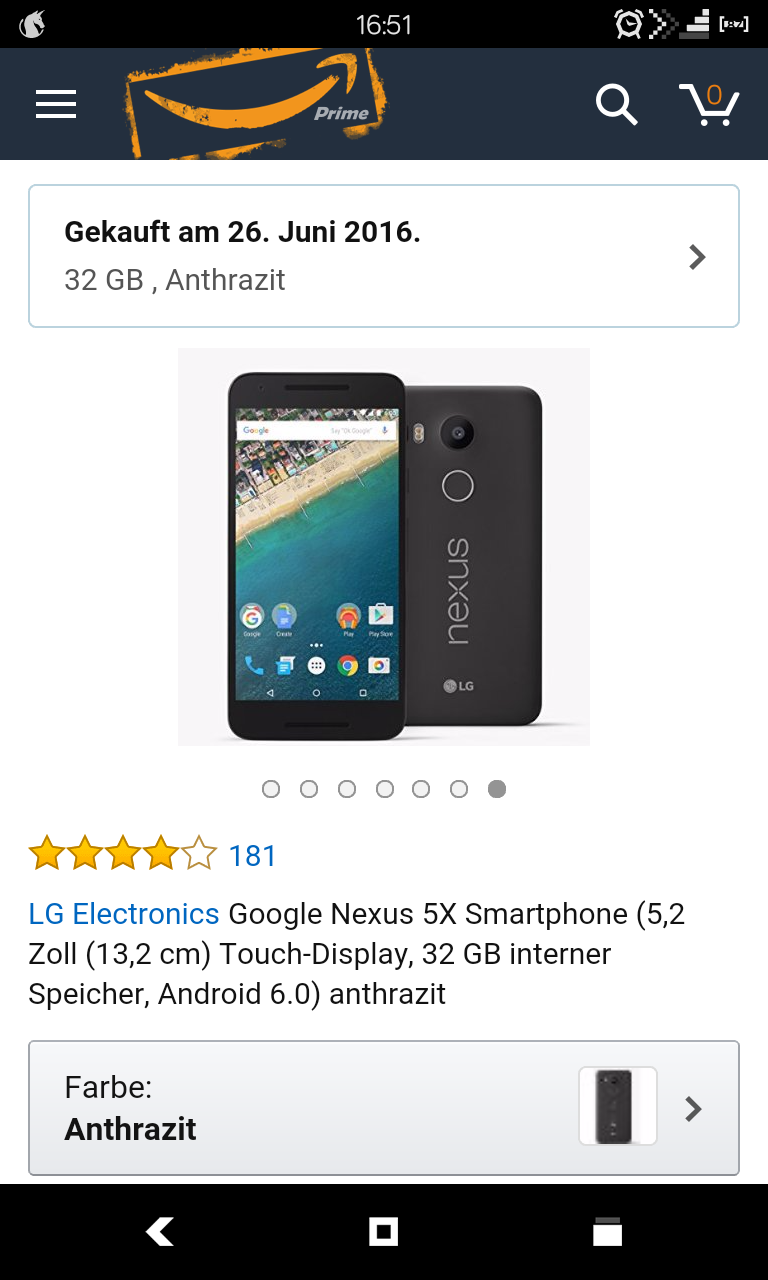This screenshot has height=1280, width=768.
Task: Tap the Amazon Prime logo
Action: coord(256,104)
